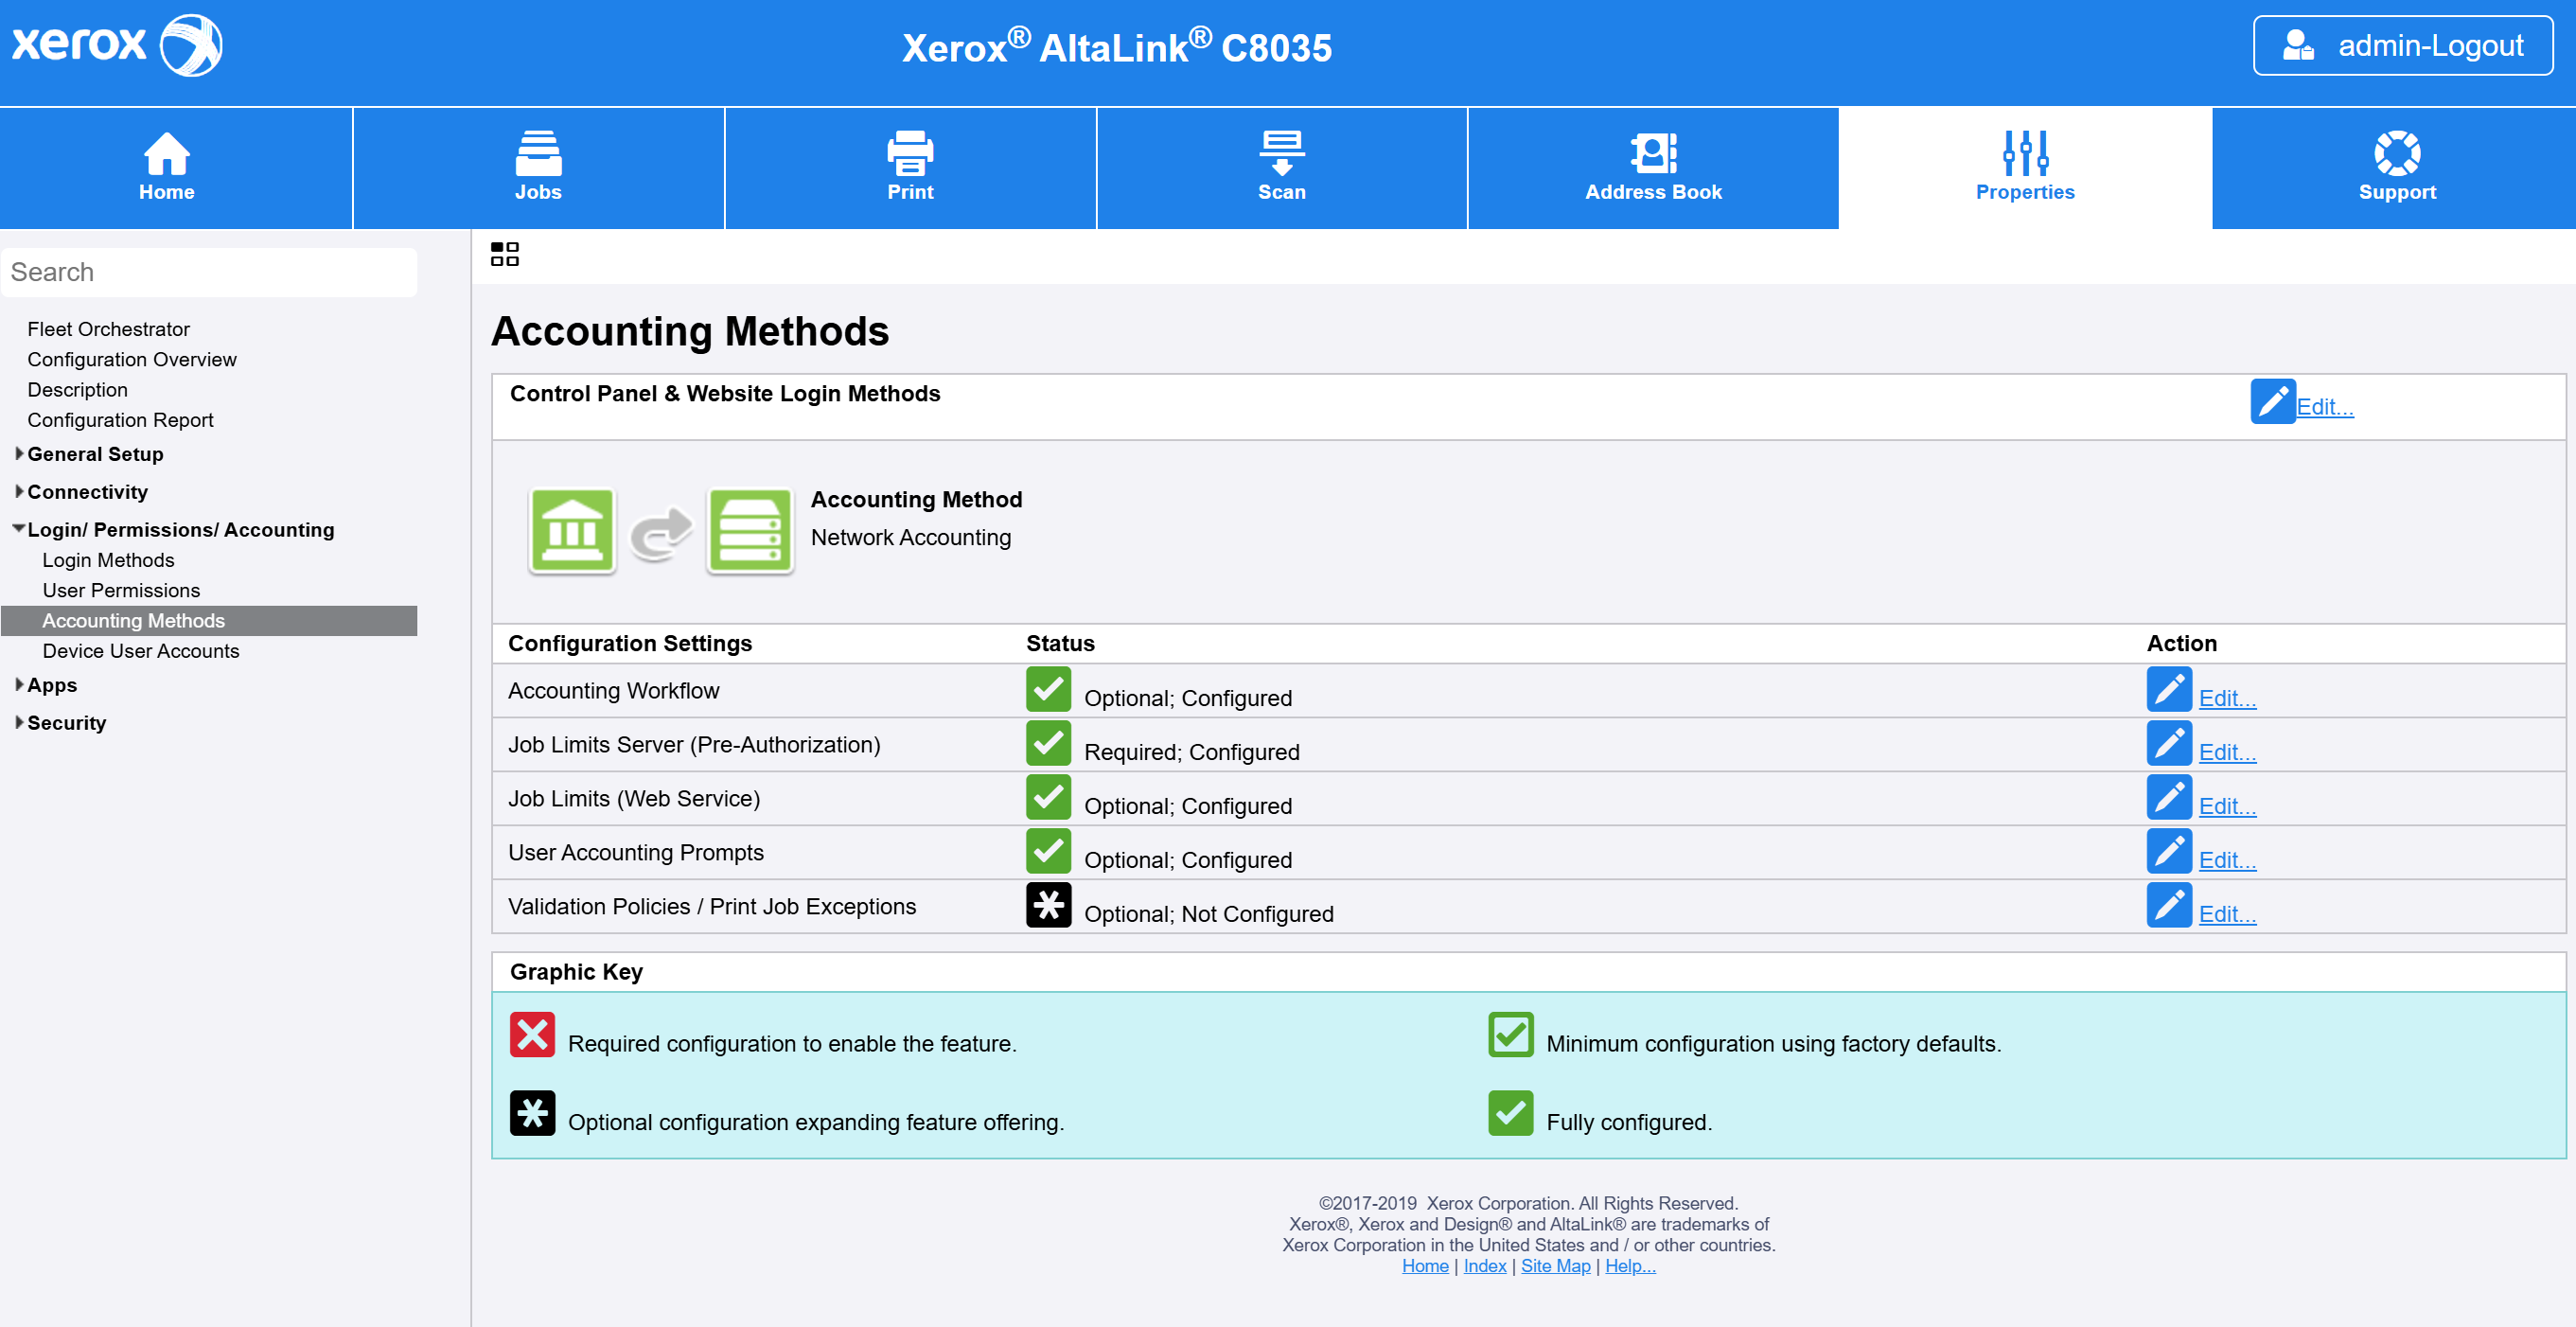This screenshot has height=1327, width=2576.
Task: Click the grid view icon above page title
Action: 505,254
